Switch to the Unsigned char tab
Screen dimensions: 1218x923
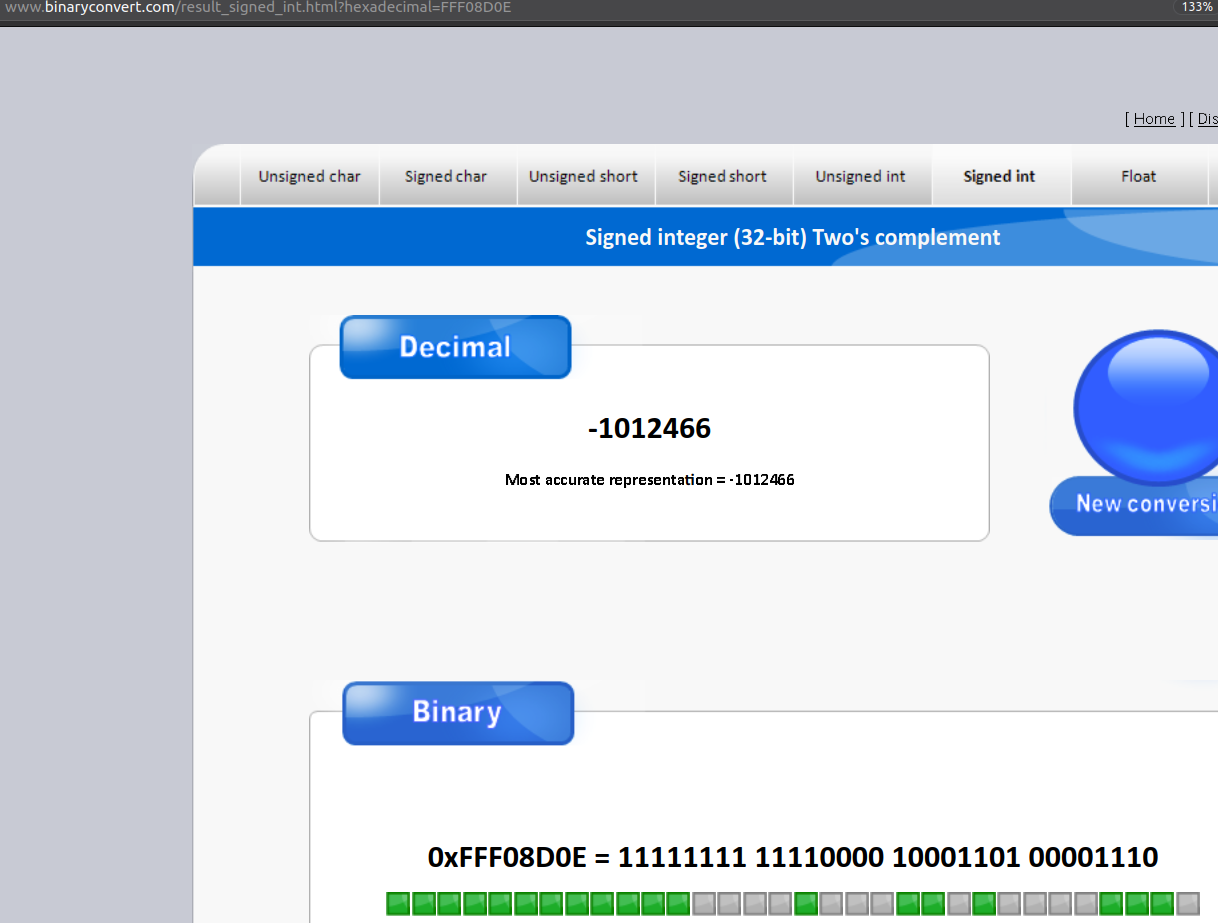[x=310, y=177]
